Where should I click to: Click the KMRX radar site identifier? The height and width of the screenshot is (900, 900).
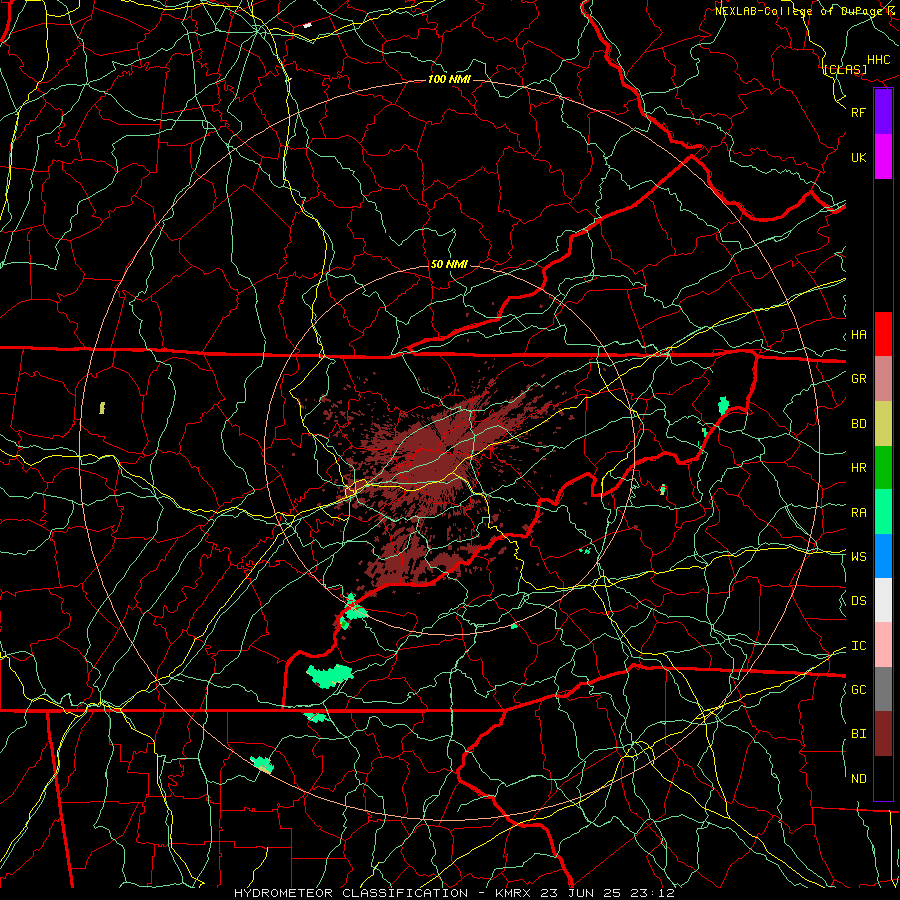[513, 893]
